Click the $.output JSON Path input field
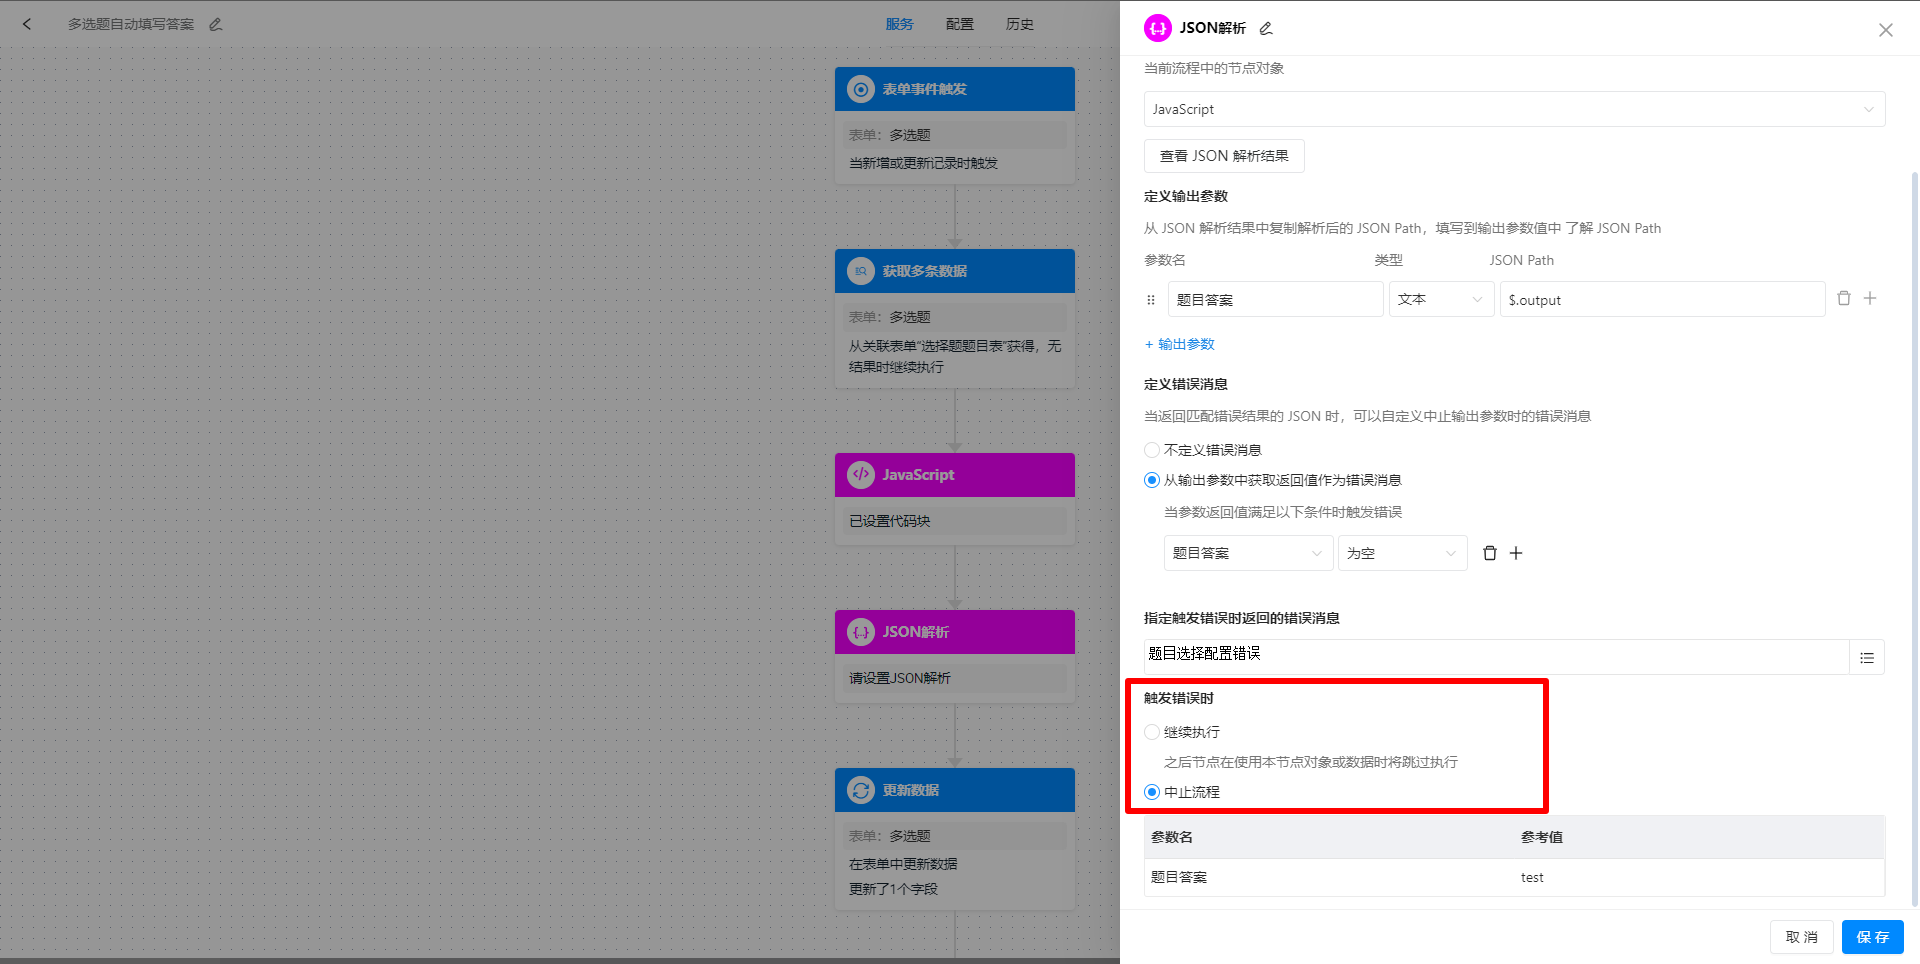Image resolution: width=1920 pixels, height=964 pixels. click(x=1661, y=299)
